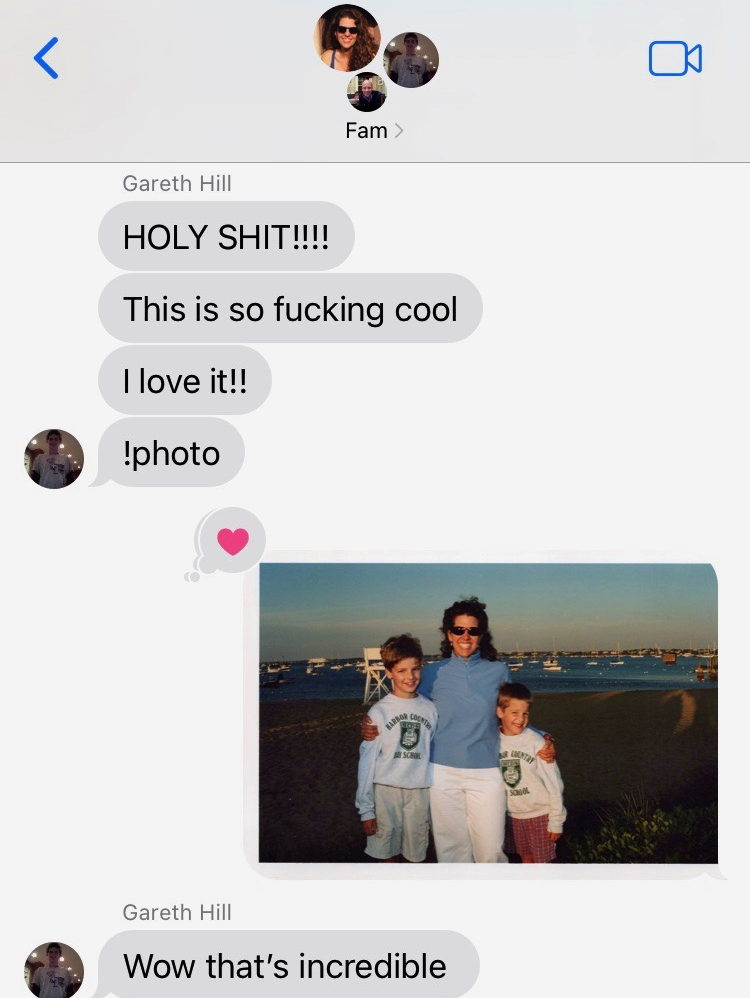Tap the blue back arrow

coord(46,58)
